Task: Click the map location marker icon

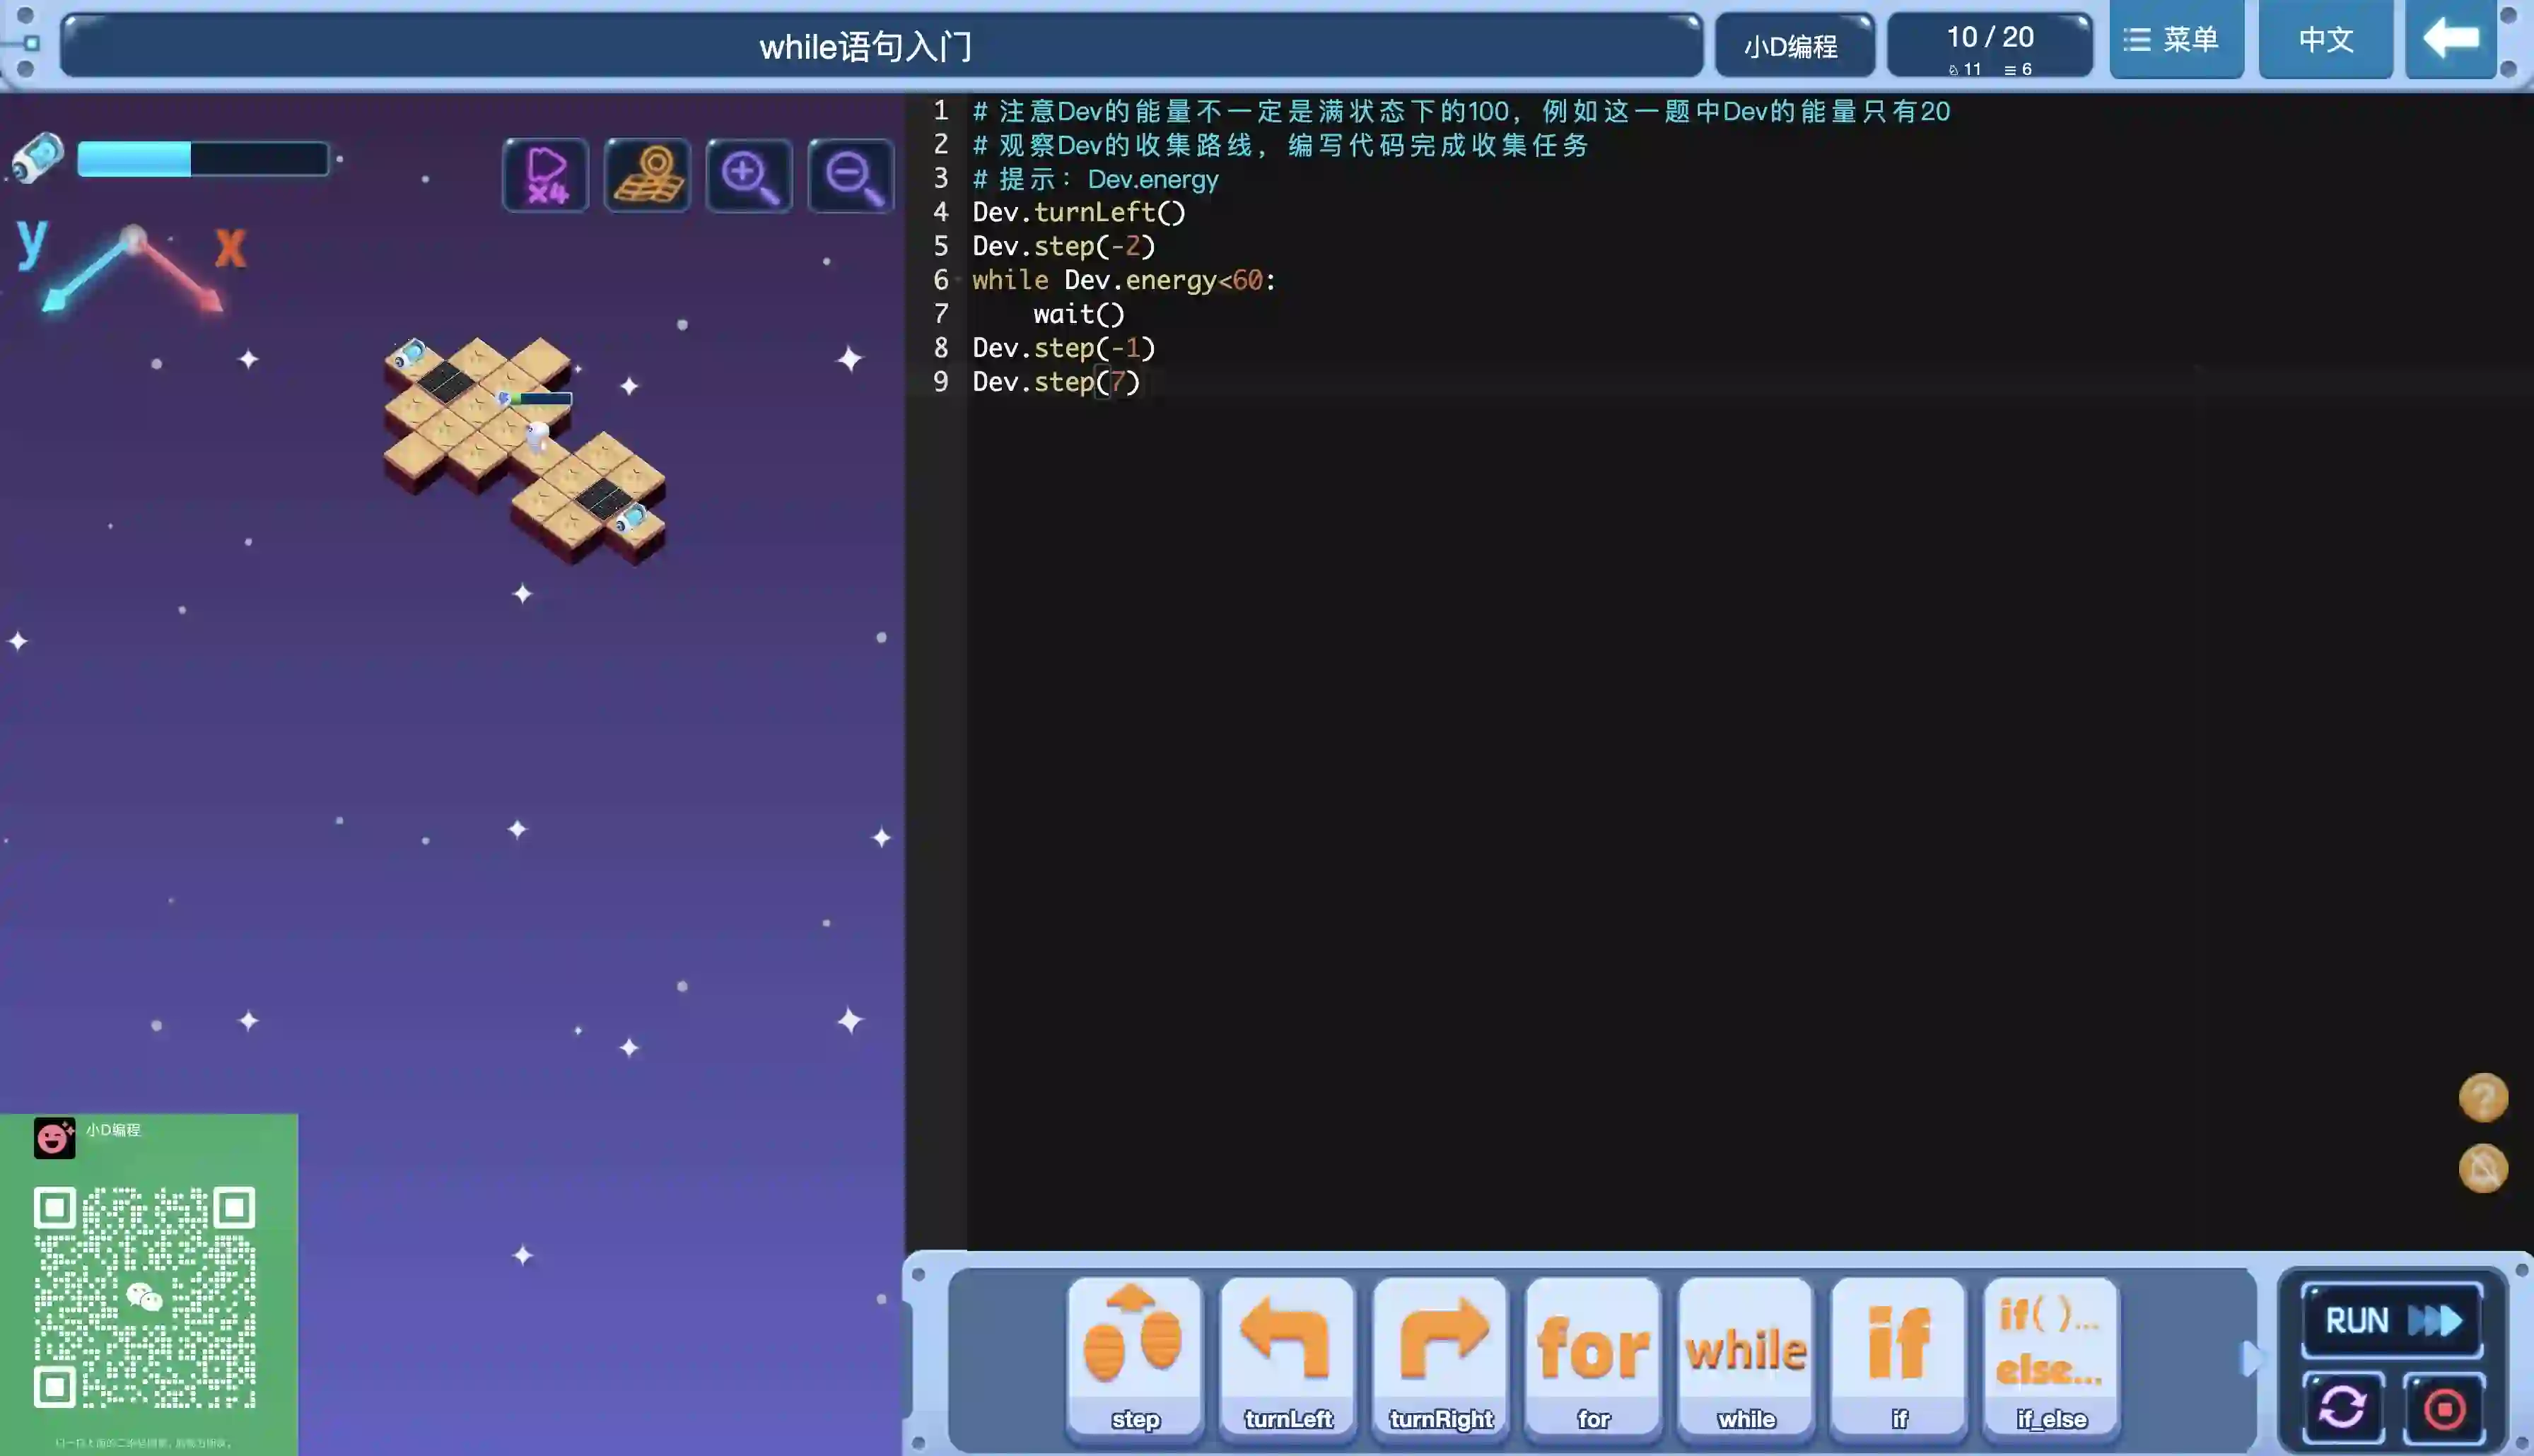Action: 648,175
